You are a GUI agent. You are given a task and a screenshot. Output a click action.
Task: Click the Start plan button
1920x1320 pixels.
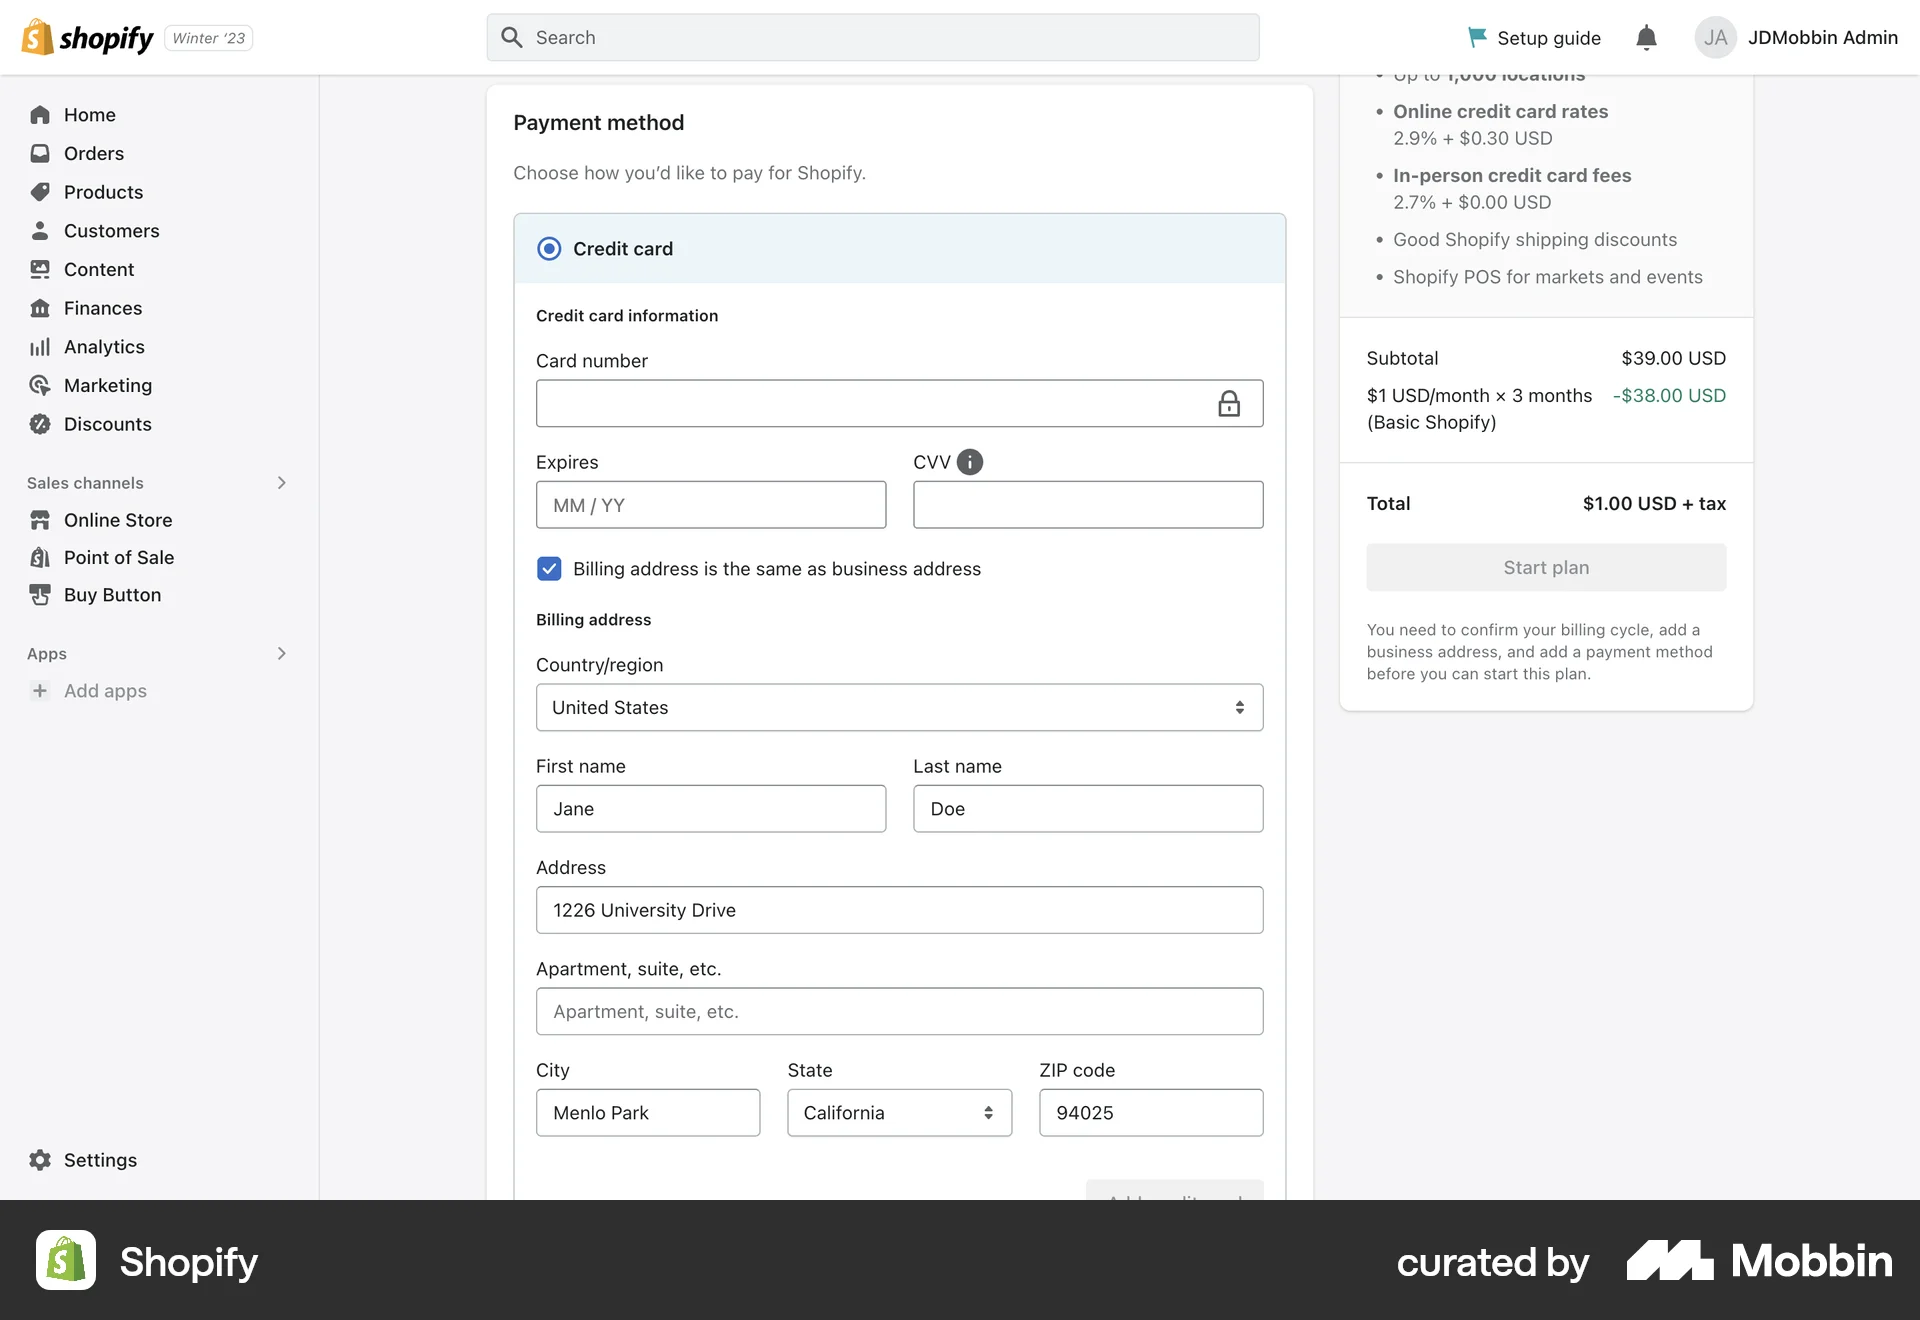click(1545, 567)
